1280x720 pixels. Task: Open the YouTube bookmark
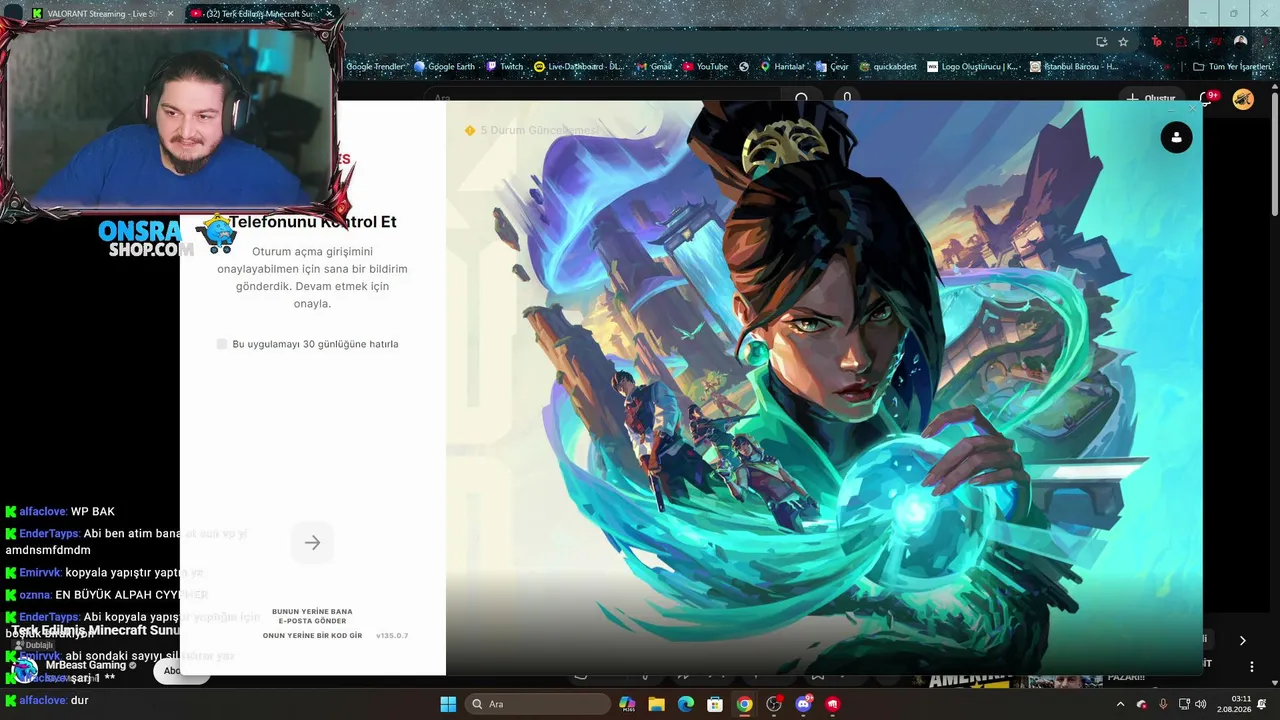pos(705,67)
